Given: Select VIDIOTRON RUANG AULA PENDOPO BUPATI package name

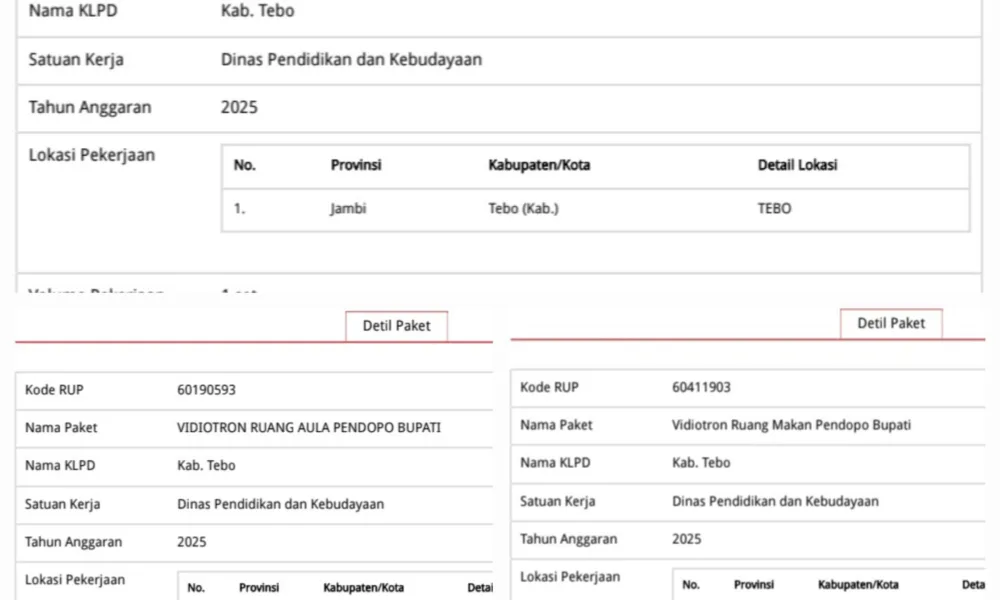Looking at the screenshot, I should point(308,428).
